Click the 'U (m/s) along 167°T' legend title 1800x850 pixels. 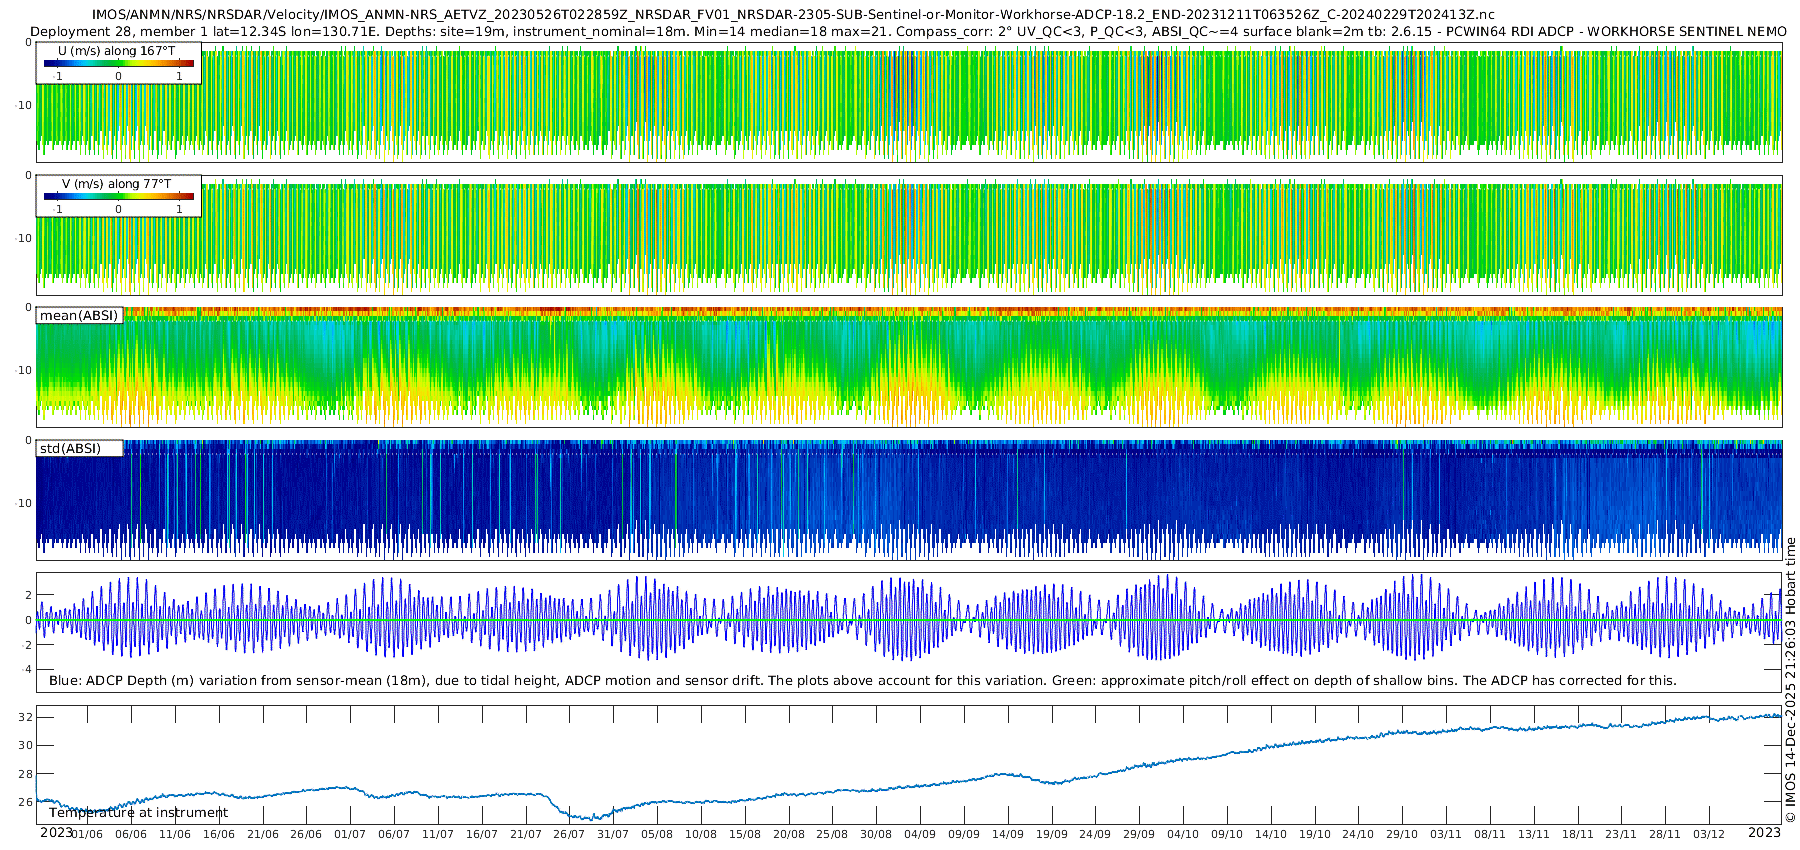[116, 51]
